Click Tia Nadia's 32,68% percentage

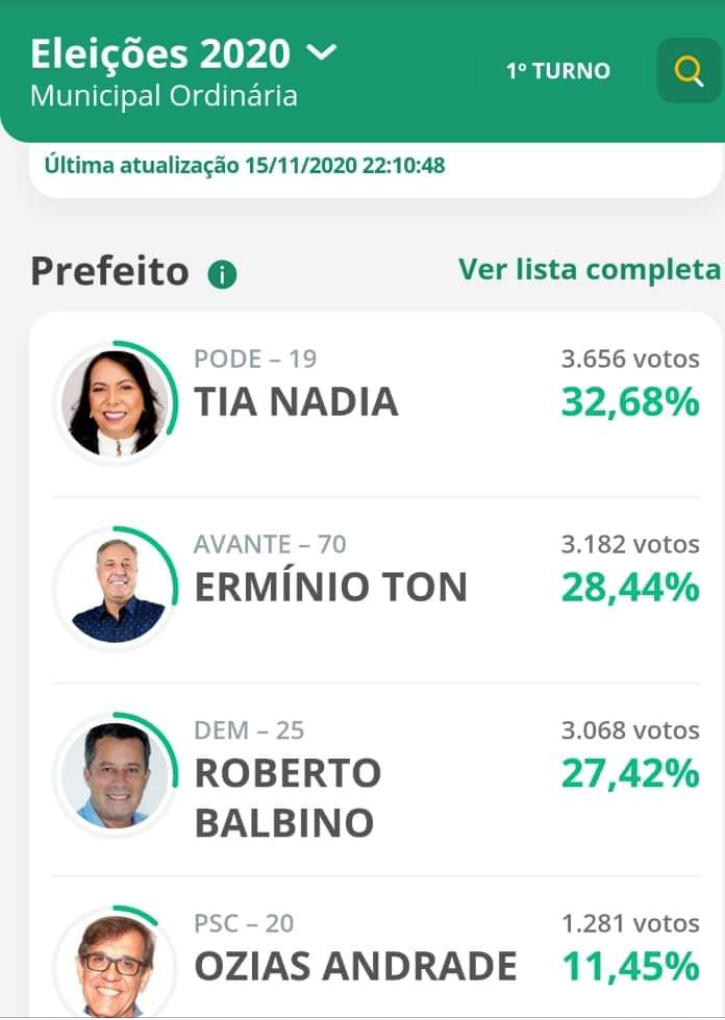point(630,401)
